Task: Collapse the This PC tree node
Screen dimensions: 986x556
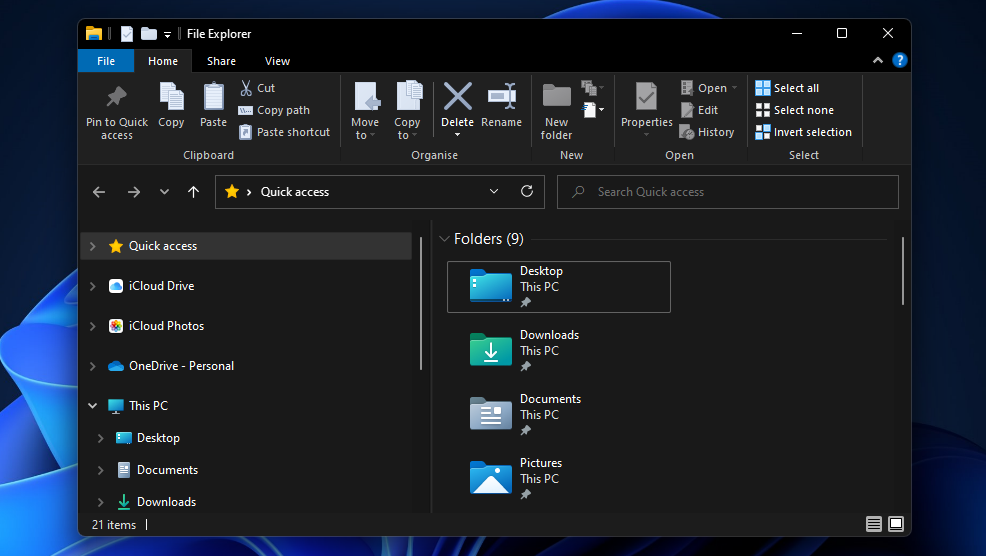Action: click(x=93, y=406)
